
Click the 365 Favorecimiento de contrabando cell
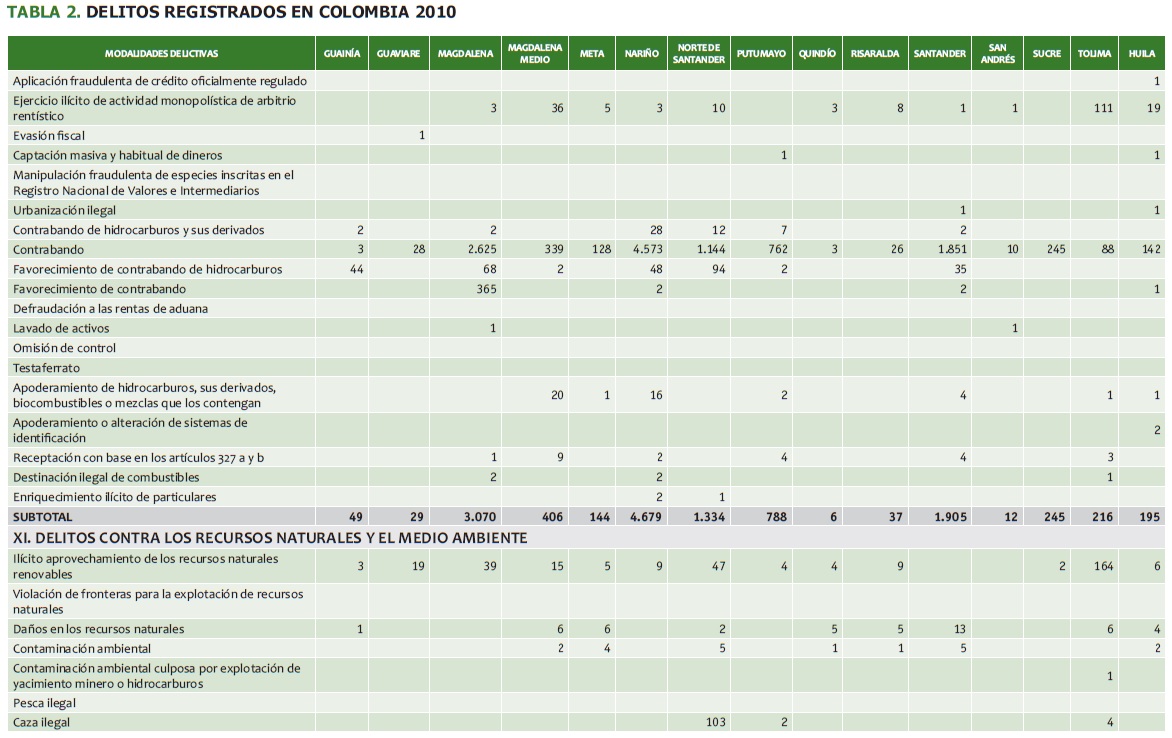(484, 289)
